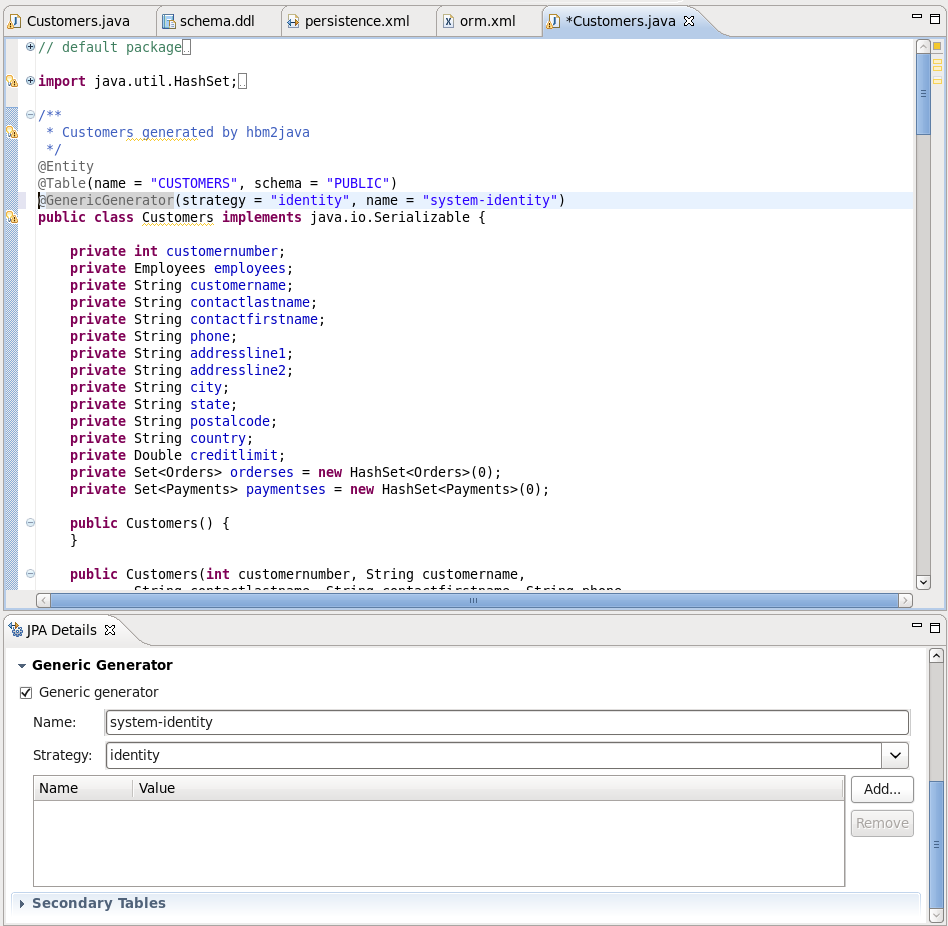The width and height of the screenshot is (948, 926).
Task: Click the file icon on orm.xml tab
Action: (x=448, y=20)
